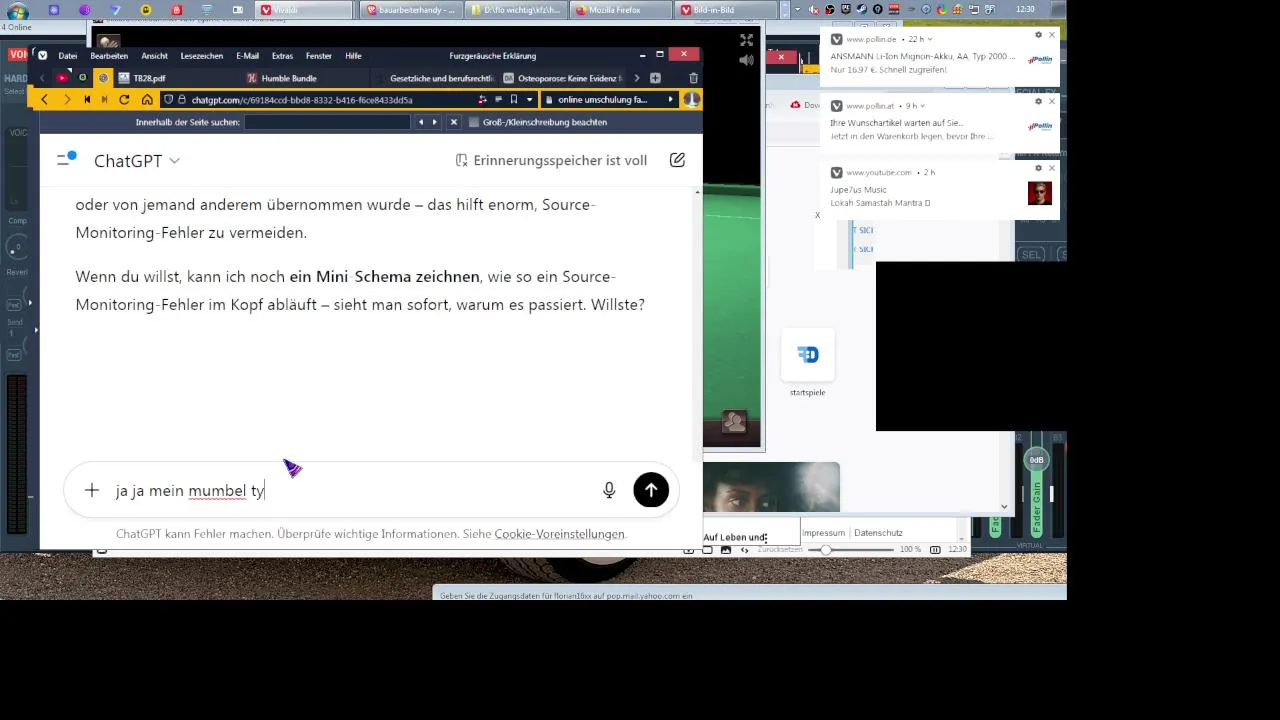1280x720 pixels.
Task: Go forward with the browser forward arrow
Action: point(67,100)
